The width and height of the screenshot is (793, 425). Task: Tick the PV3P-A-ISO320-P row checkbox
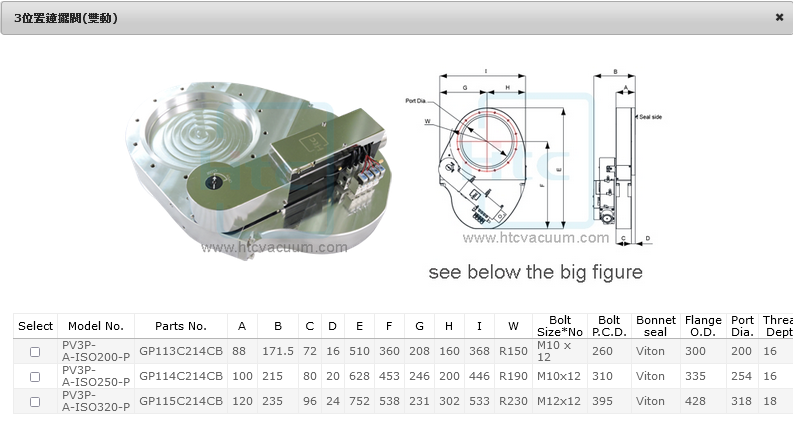coord(35,402)
